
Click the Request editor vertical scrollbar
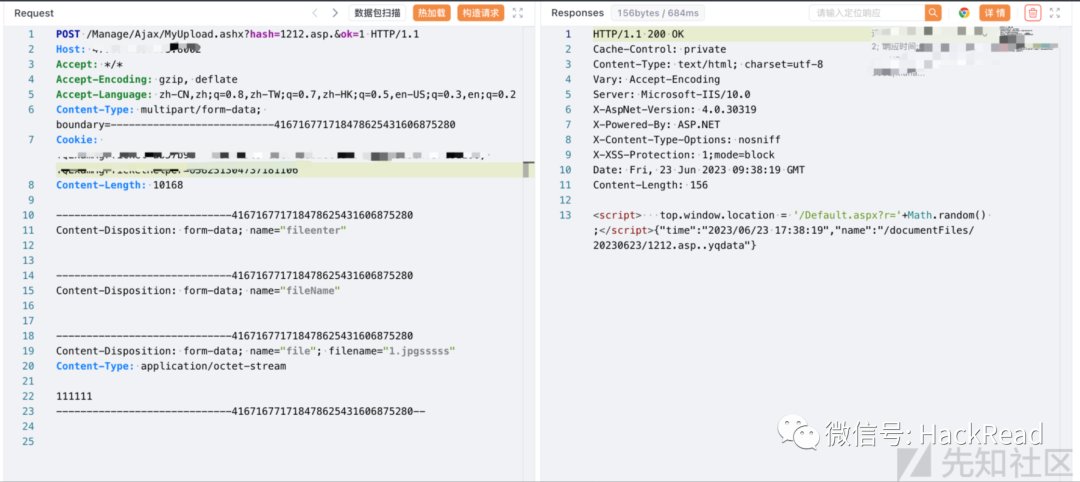click(528, 169)
